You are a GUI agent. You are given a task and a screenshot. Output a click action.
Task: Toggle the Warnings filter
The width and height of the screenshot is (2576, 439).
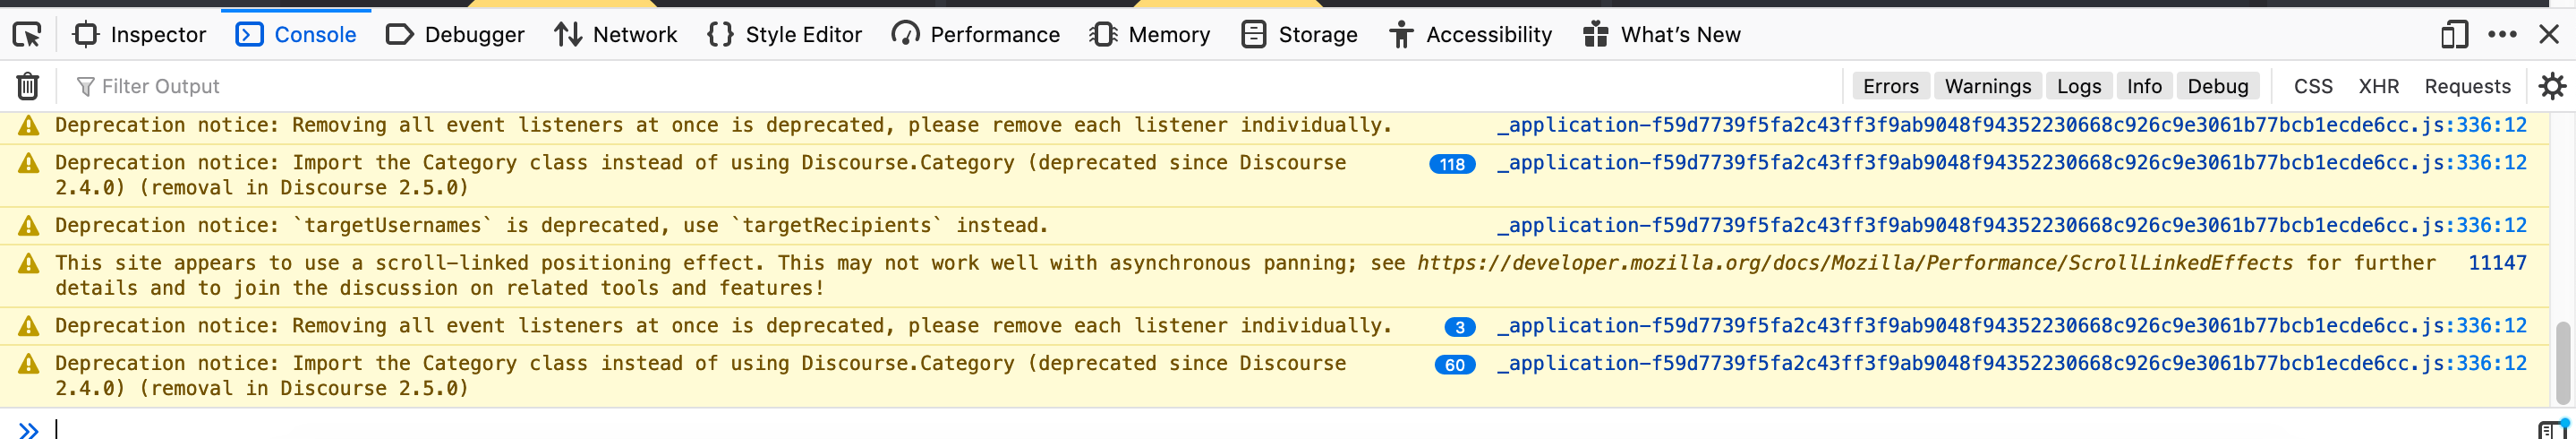click(x=1987, y=87)
